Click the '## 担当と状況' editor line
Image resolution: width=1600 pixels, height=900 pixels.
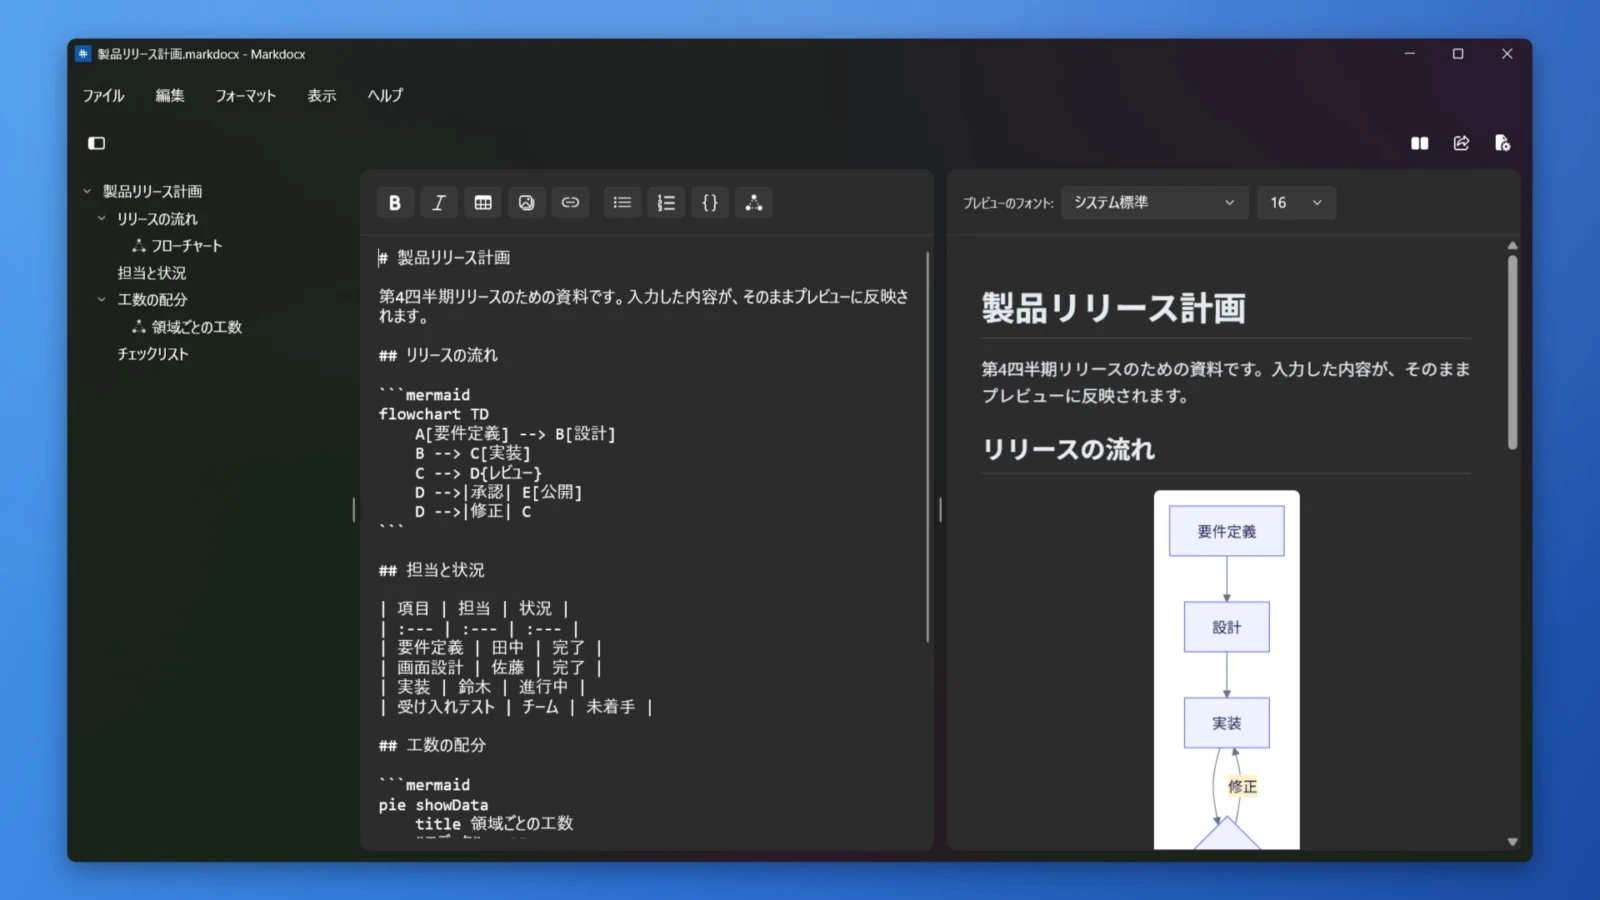pyautogui.click(x=432, y=570)
